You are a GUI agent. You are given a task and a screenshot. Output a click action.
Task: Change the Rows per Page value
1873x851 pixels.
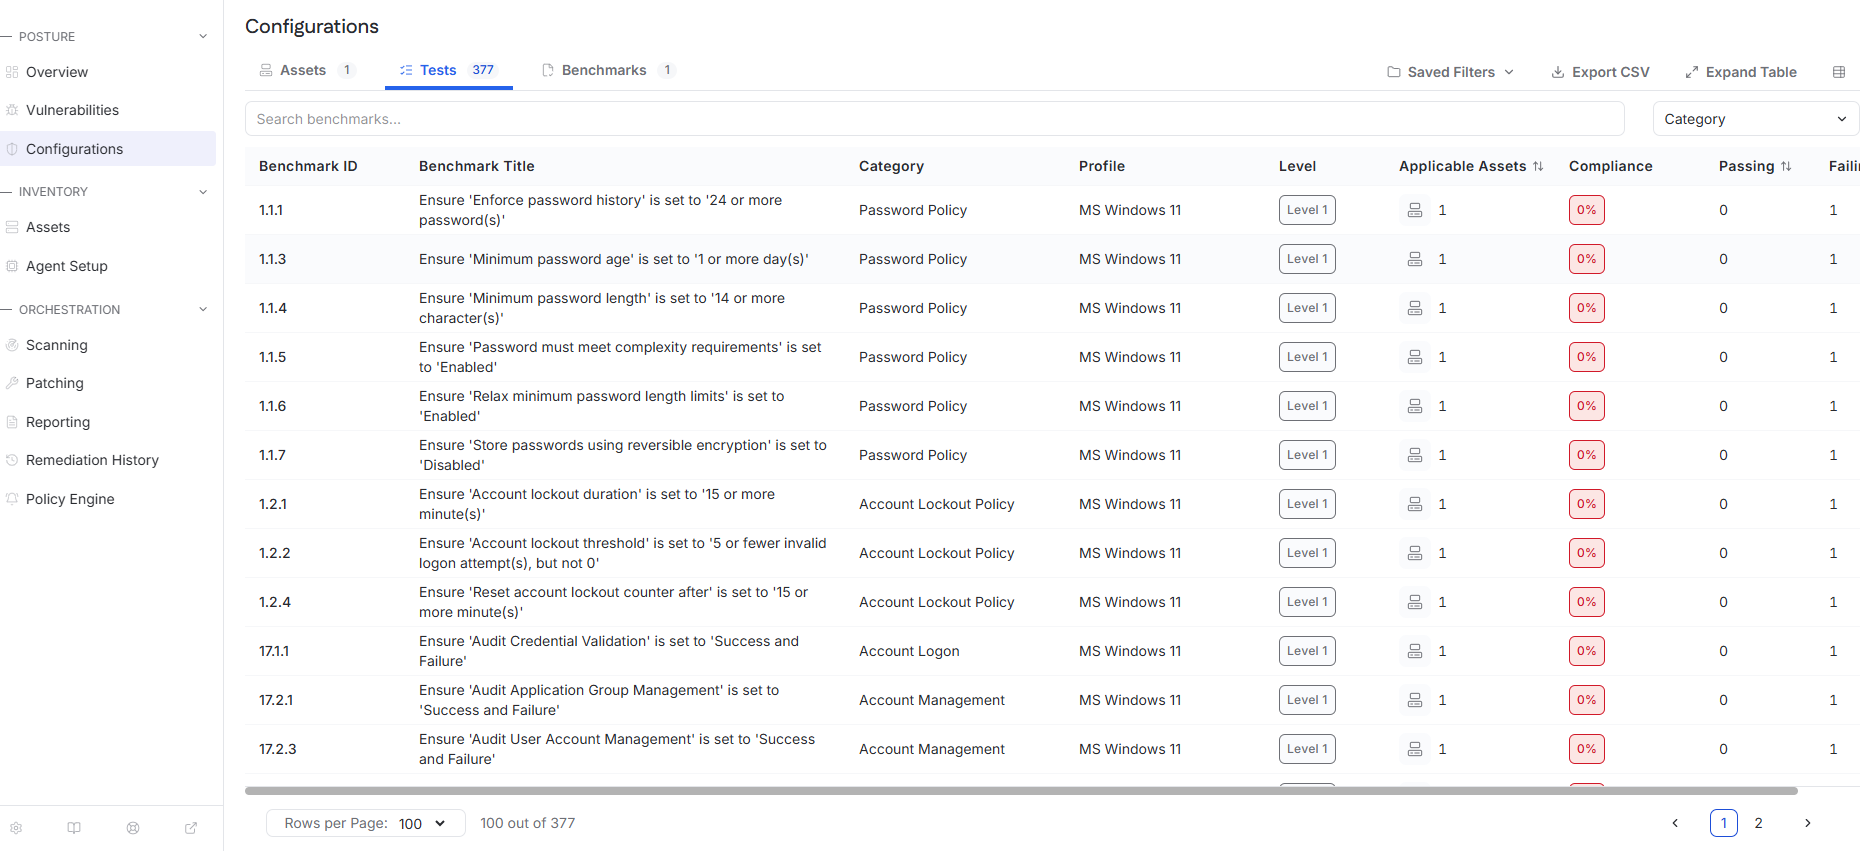pyautogui.click(x=366, y=823)
